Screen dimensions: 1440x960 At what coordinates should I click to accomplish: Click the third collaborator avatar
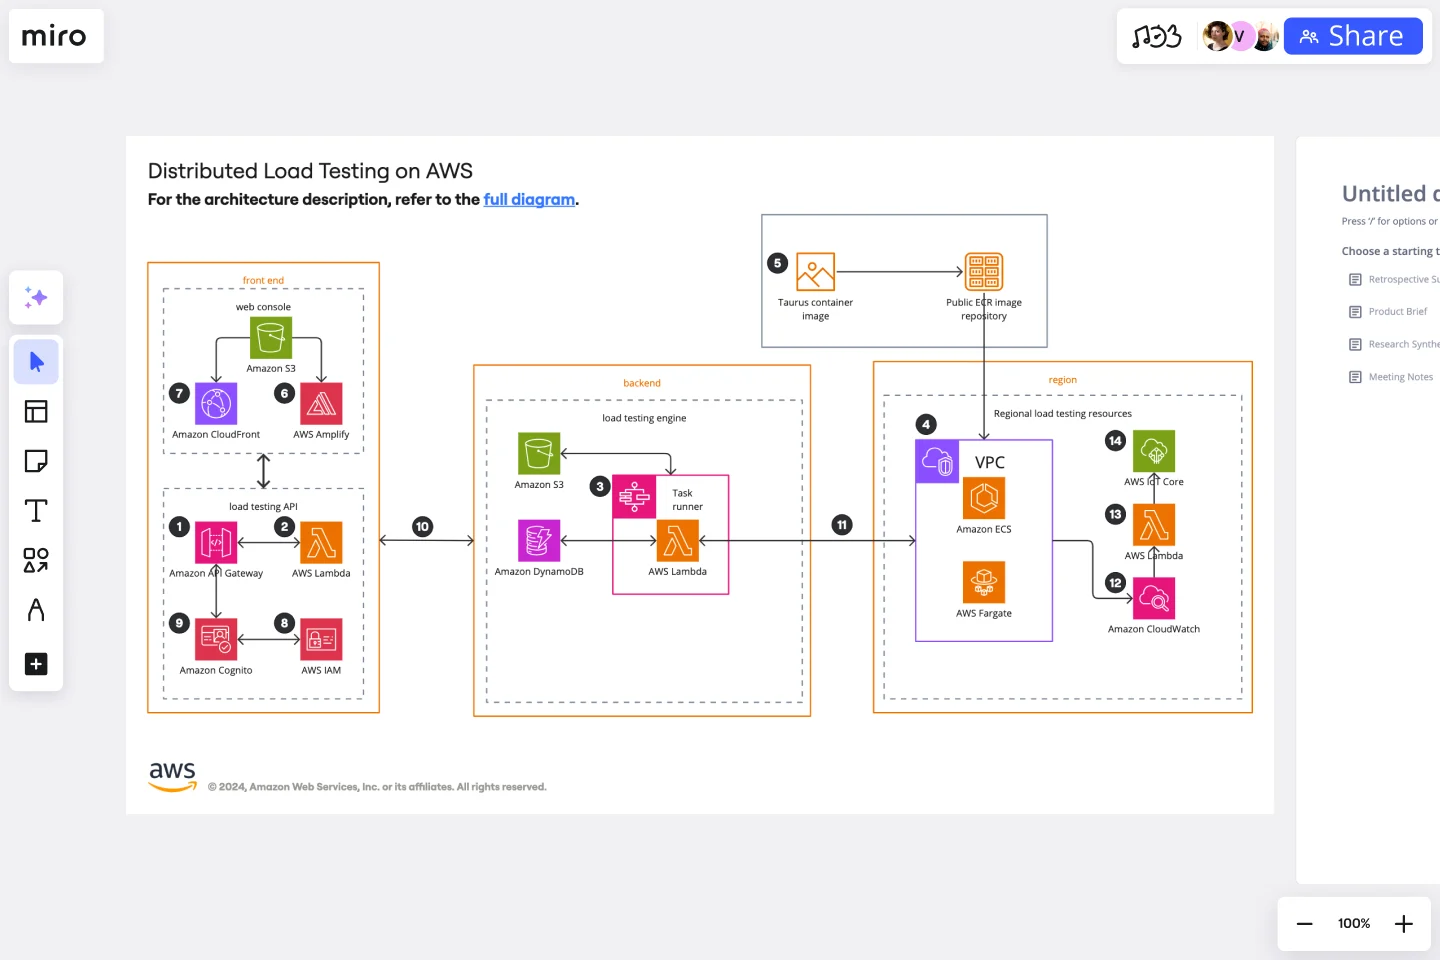tap(1265, 37)
